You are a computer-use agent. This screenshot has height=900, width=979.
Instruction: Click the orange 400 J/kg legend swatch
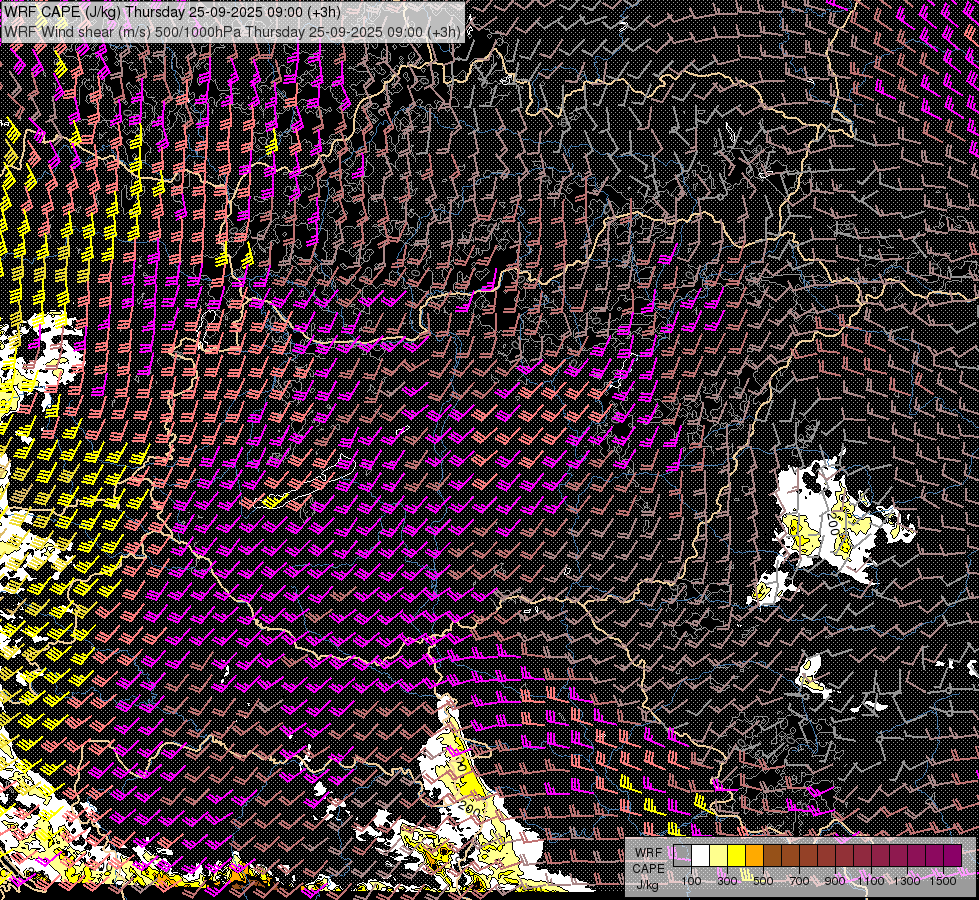point(754,855)
